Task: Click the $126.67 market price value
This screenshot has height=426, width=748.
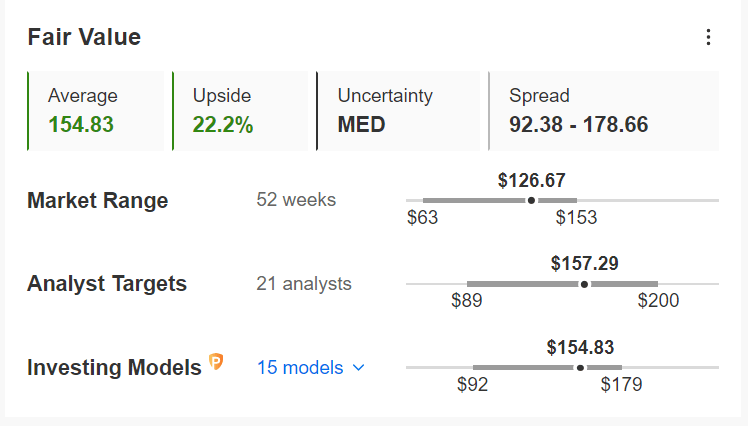Action: coord(531,180)
